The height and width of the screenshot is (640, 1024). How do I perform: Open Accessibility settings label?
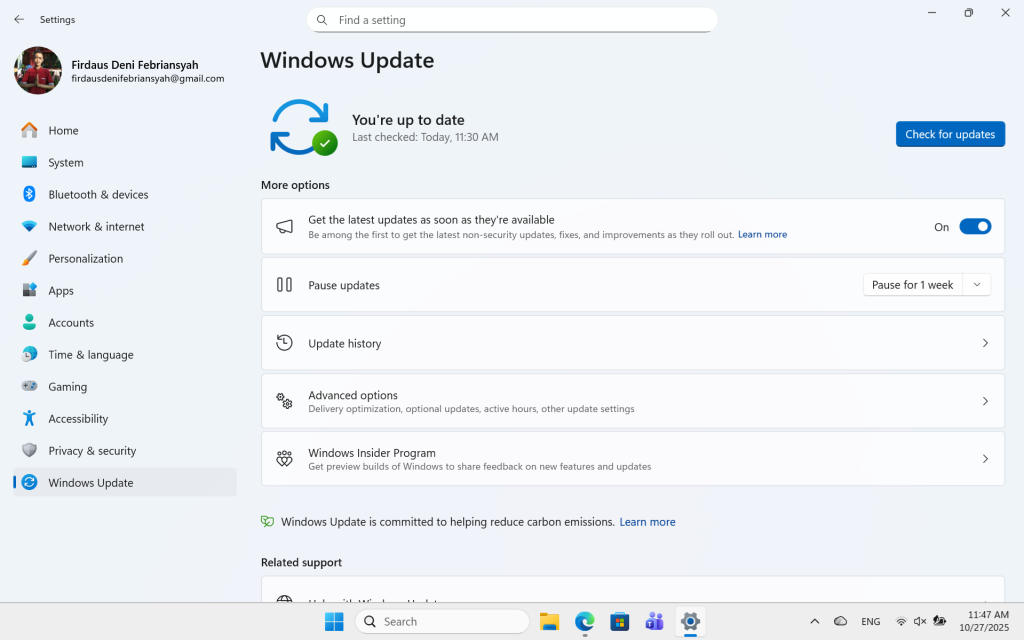(x=78, y=419)
